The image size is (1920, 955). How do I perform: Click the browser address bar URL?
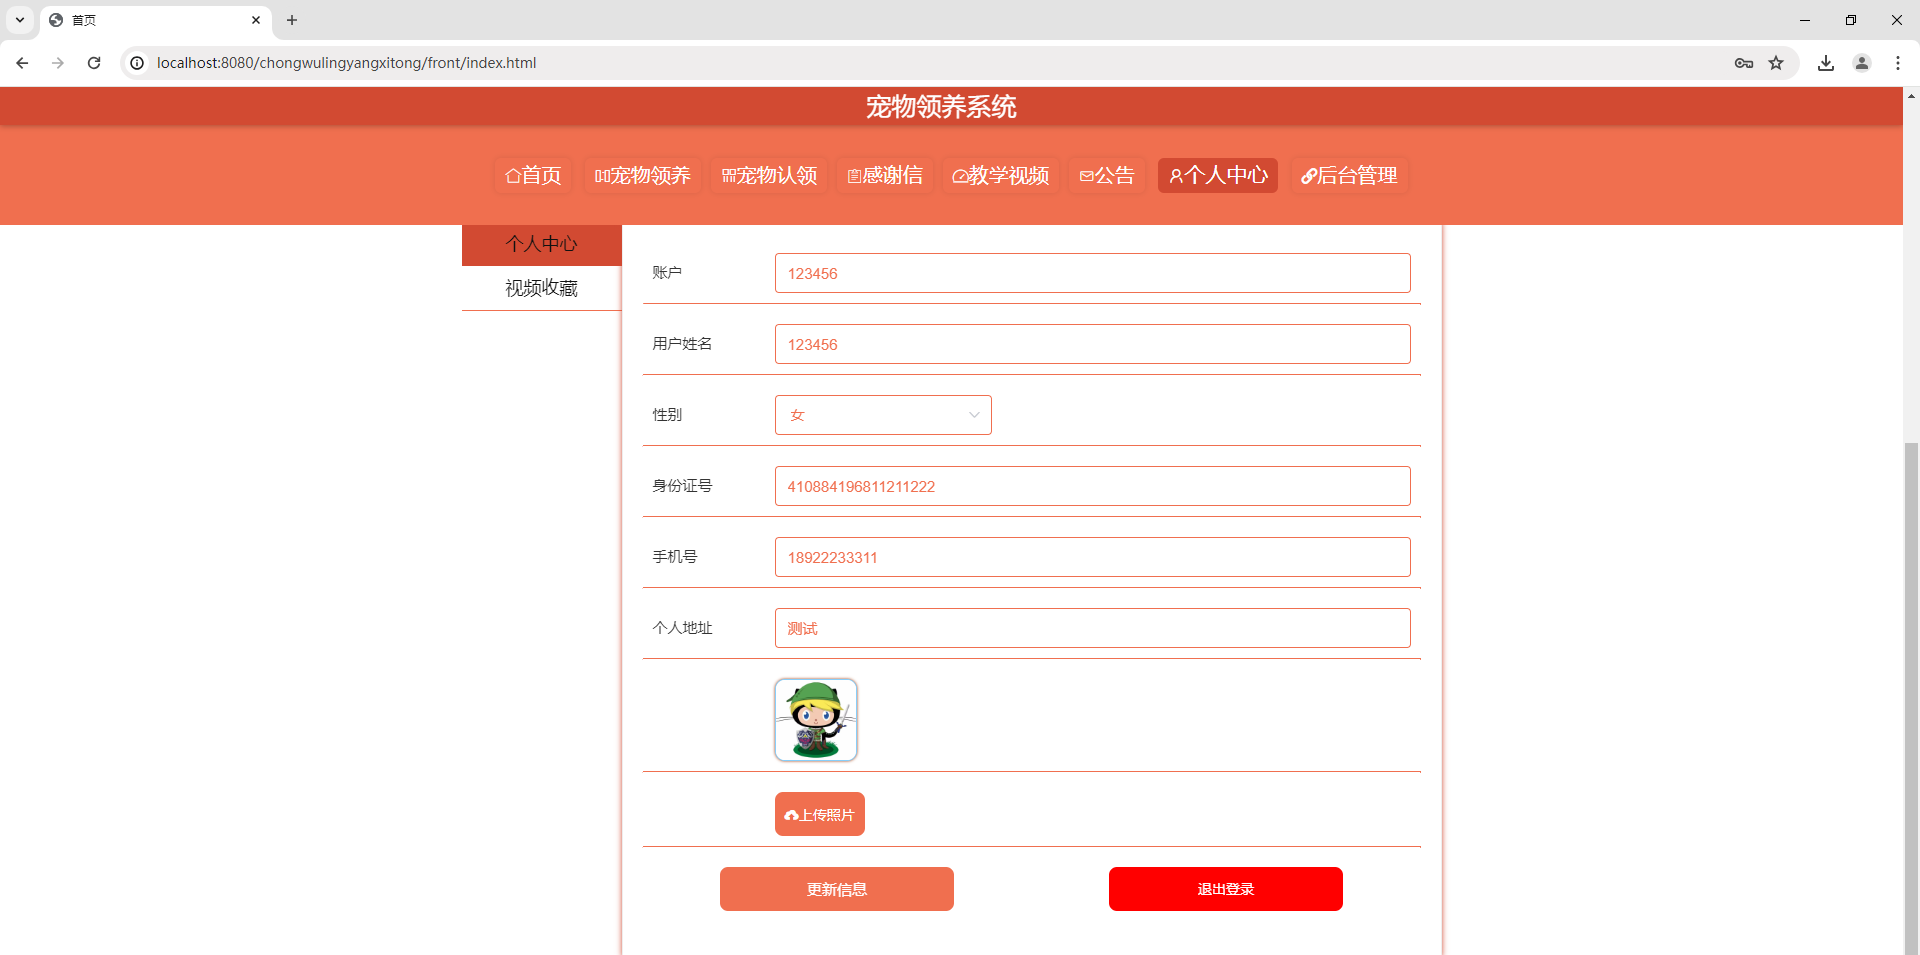[346, 63]
